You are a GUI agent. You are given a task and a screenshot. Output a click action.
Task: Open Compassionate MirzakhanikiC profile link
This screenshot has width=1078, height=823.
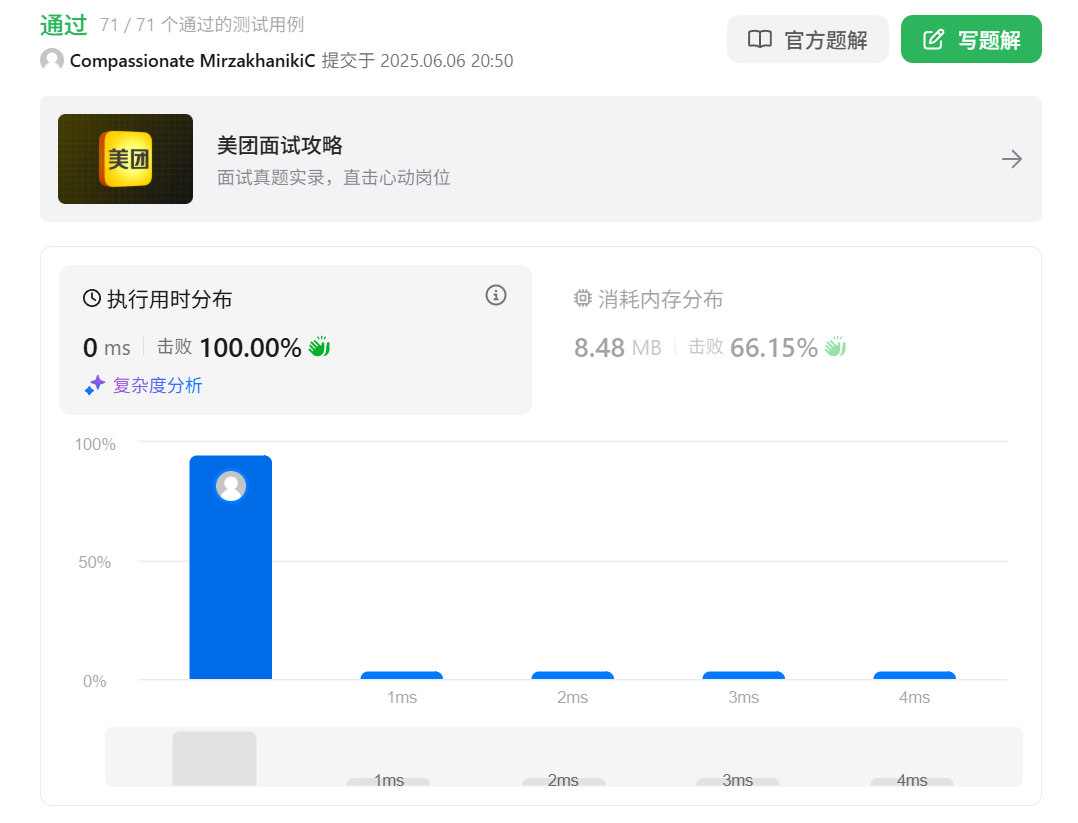[x=192, y=61]
